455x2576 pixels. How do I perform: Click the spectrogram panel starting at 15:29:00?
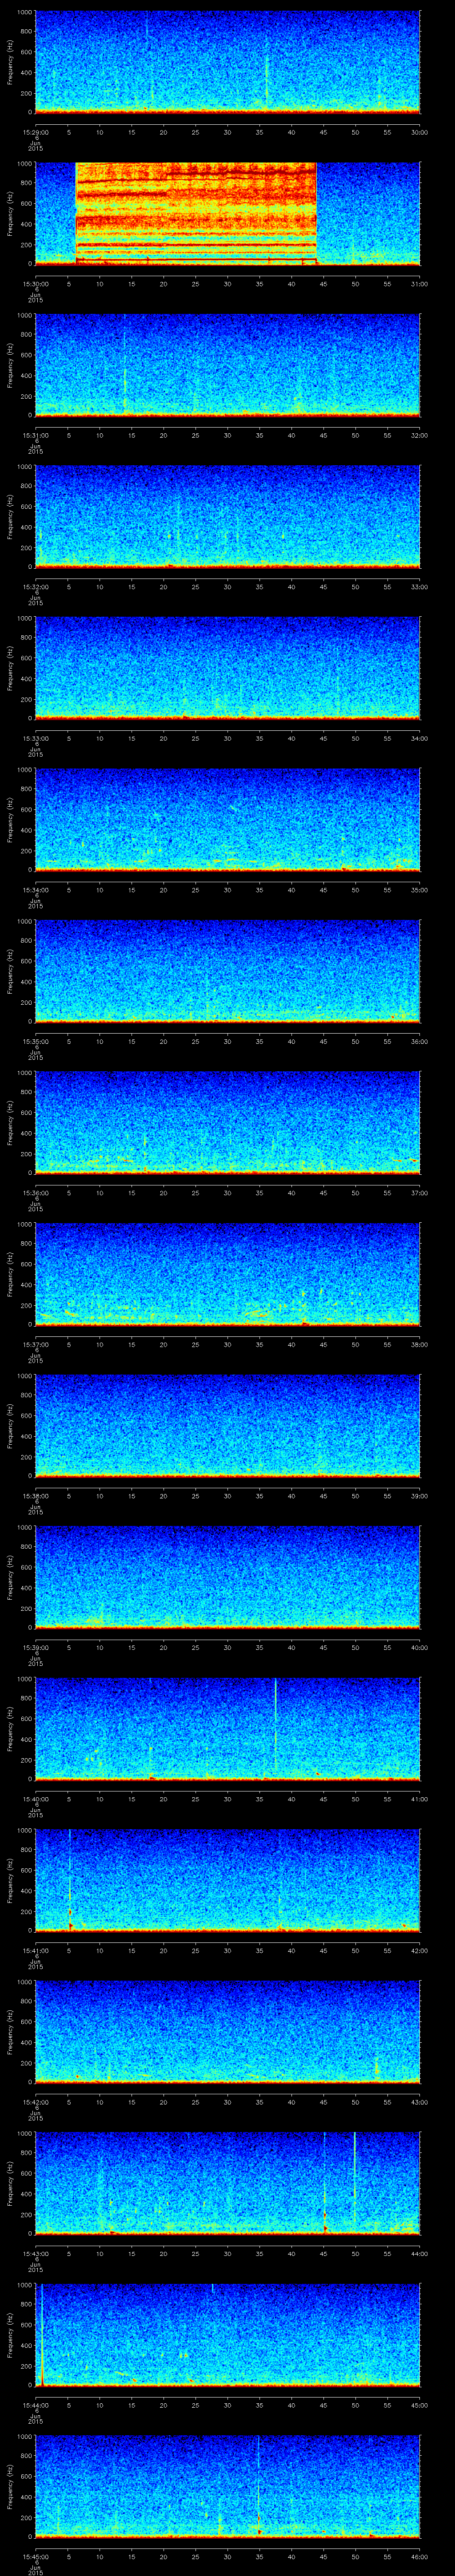(x=227, y=62)
